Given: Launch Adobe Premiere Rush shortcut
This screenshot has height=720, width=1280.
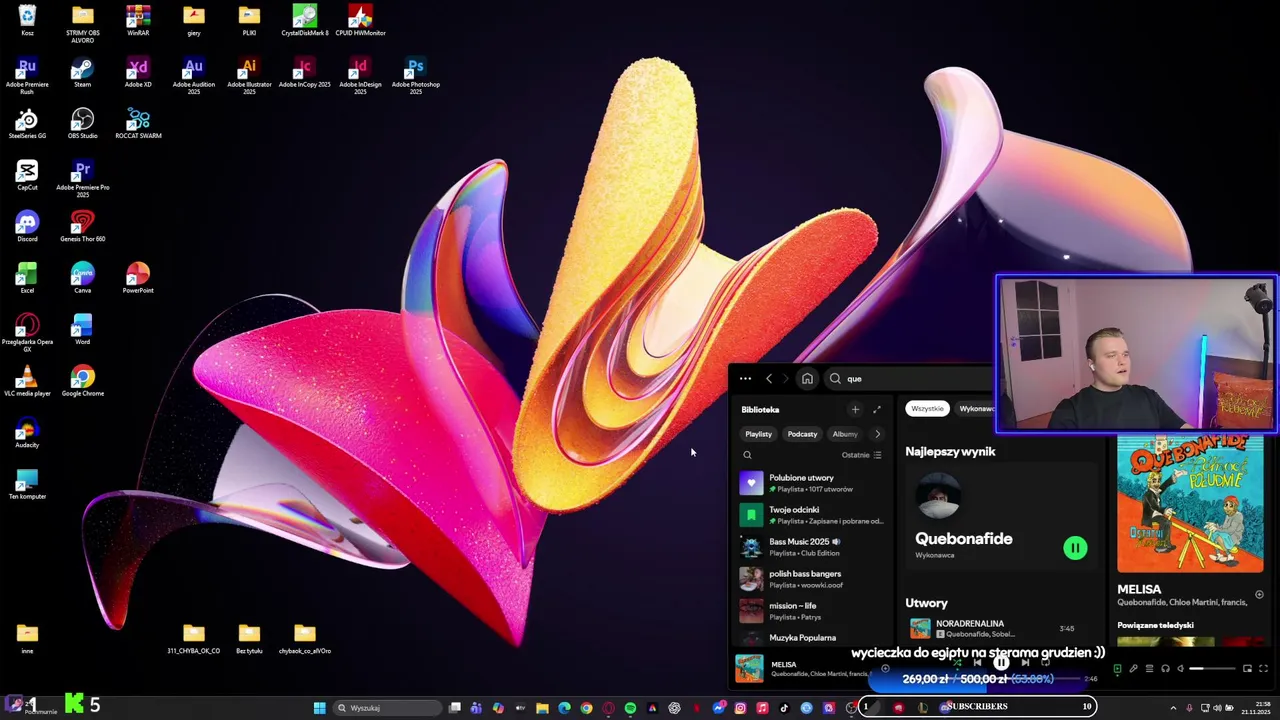Looking at the screenshot, I should [x=27, y=75].
